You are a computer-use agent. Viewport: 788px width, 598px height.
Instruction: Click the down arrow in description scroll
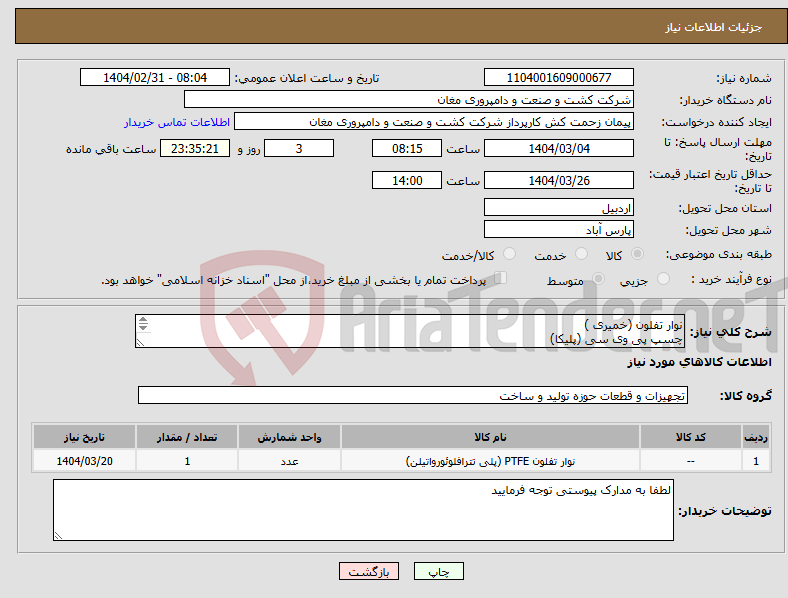(x=143, y=327)
